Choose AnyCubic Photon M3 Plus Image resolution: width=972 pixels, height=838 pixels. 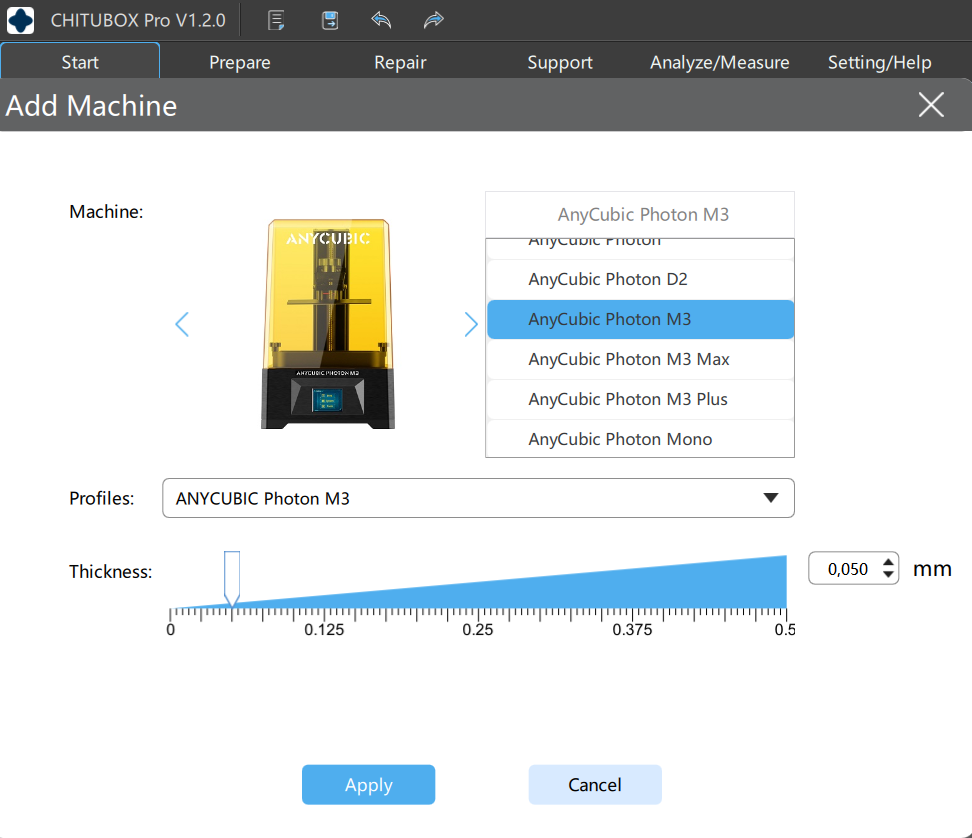pyautogui.click(x=640, y=399)
